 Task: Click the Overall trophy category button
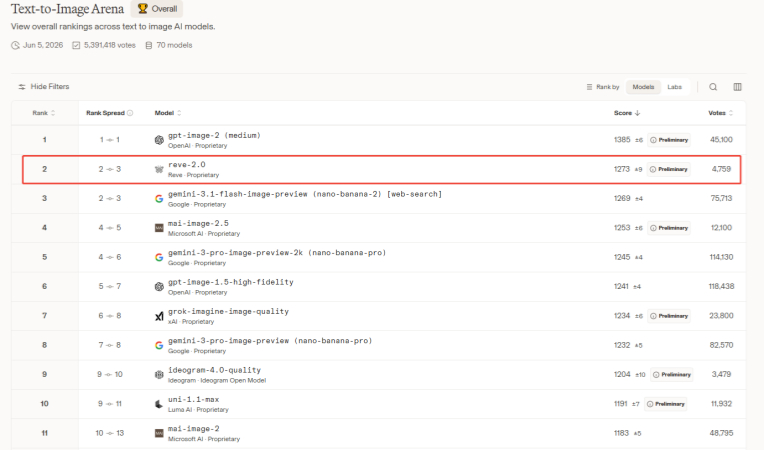pos(157,9)
